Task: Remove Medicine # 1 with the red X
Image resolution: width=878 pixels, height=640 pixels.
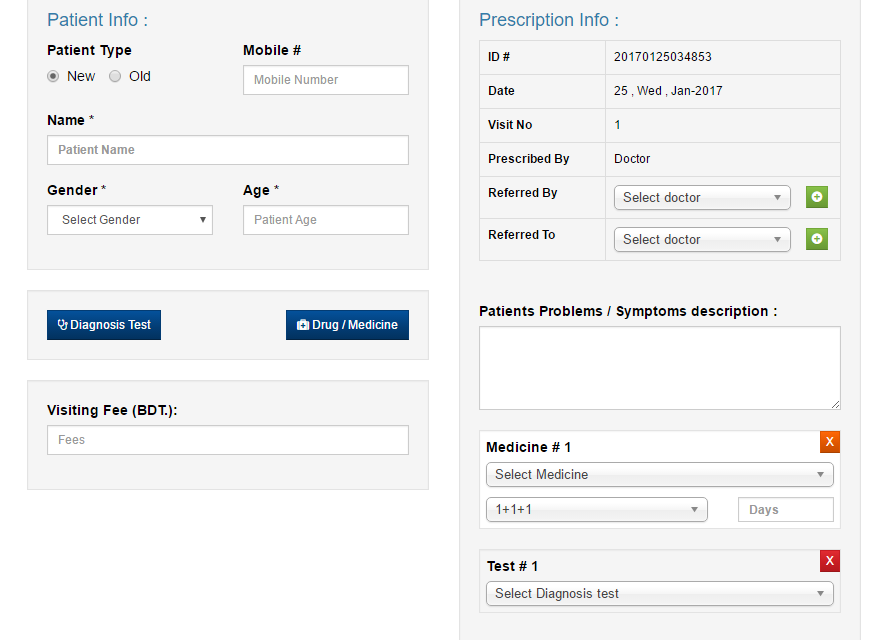Action: coord(830,441)
